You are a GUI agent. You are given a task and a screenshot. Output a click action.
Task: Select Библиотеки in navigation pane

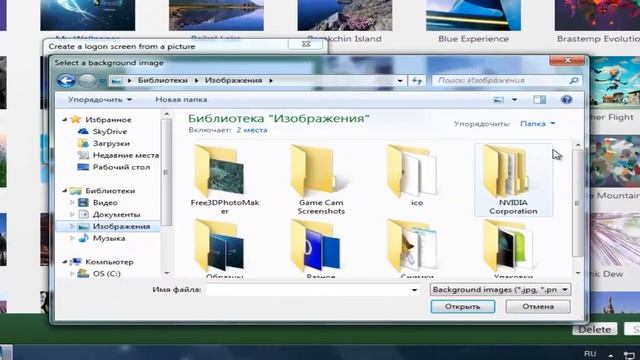pos(110,191)
